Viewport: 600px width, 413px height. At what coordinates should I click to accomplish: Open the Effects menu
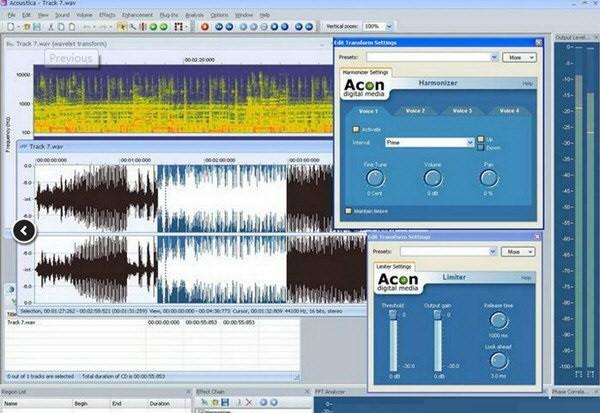(107, 16)
